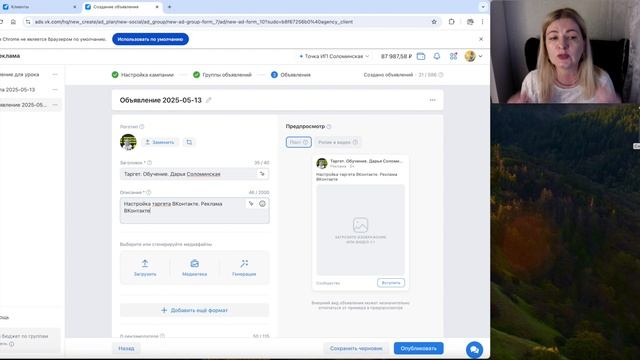Open Chrome three-dot menu
Image resolution: width=640 pixels, height=360 pixels.
[x=482, y=22]
